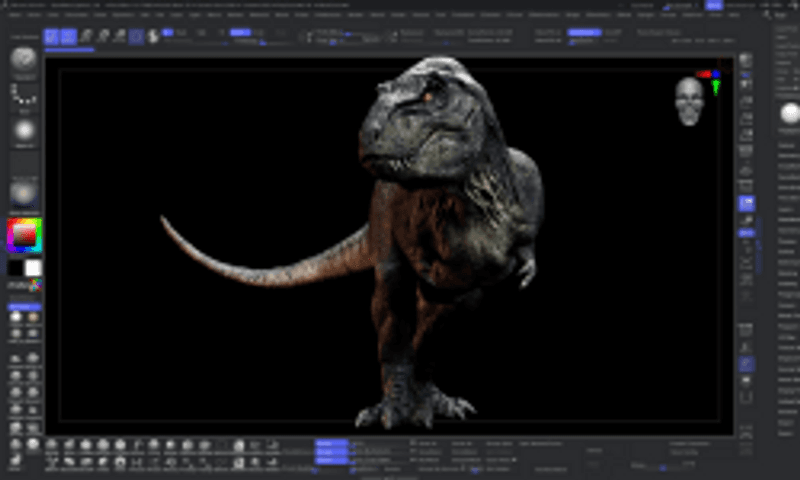Open the current brush thumbnail picker
This screenshot has width=800, height=480.
tap(24, 59)
